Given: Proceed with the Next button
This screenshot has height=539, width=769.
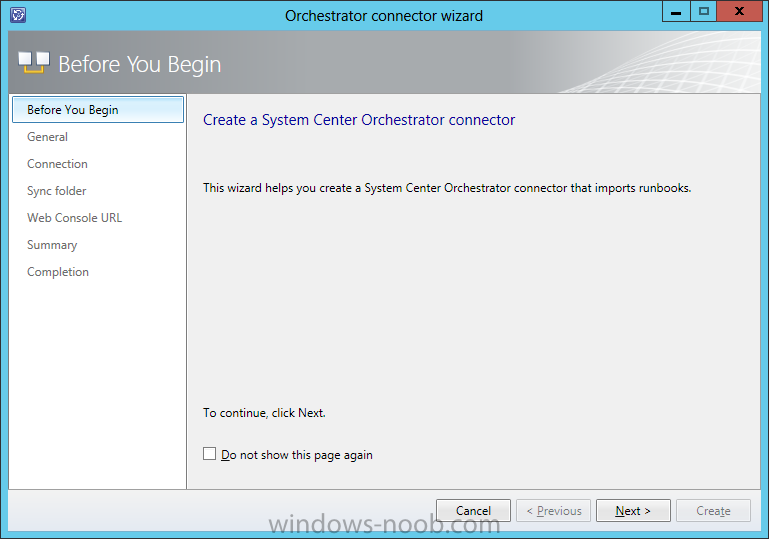Looking at the screenshot, I should (x=633, y=511).
